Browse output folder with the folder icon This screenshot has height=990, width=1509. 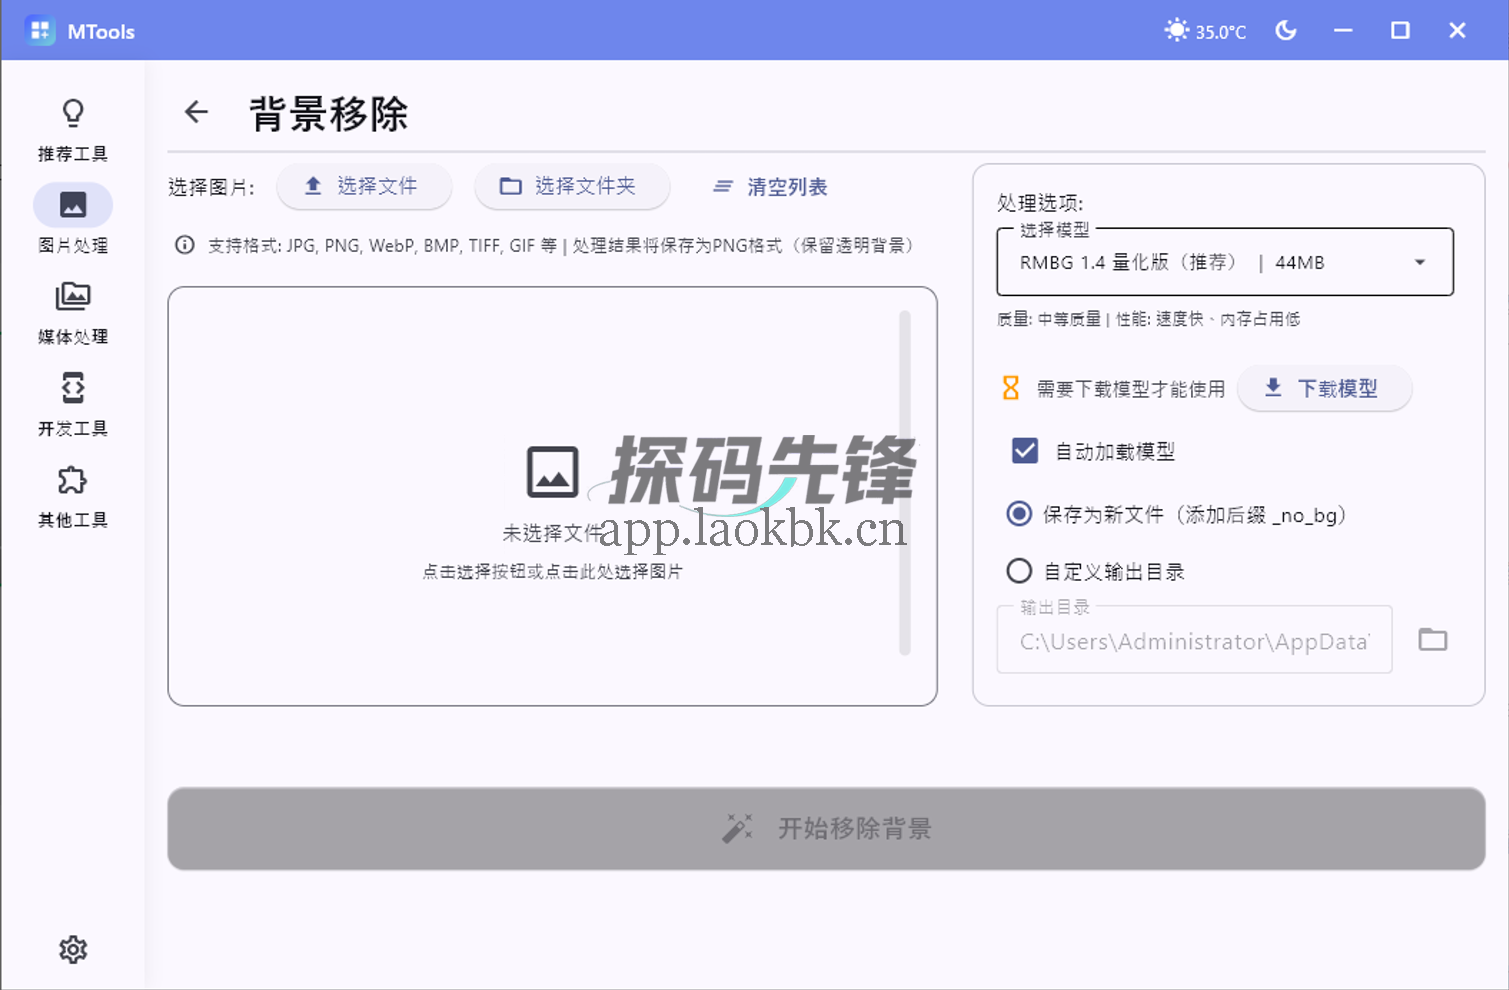pyautogui.click(x=1432, y=639)
